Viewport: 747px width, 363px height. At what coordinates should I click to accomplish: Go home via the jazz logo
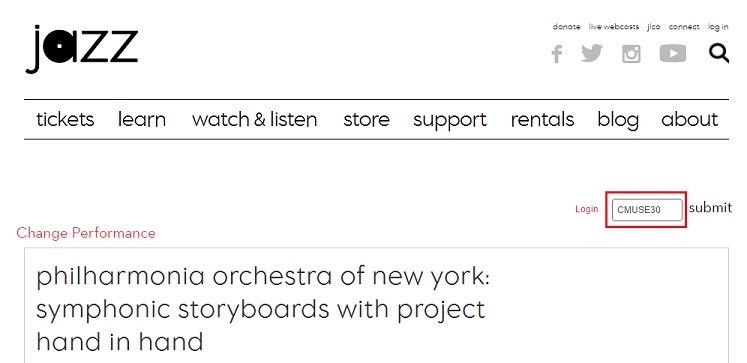(81, 50)
